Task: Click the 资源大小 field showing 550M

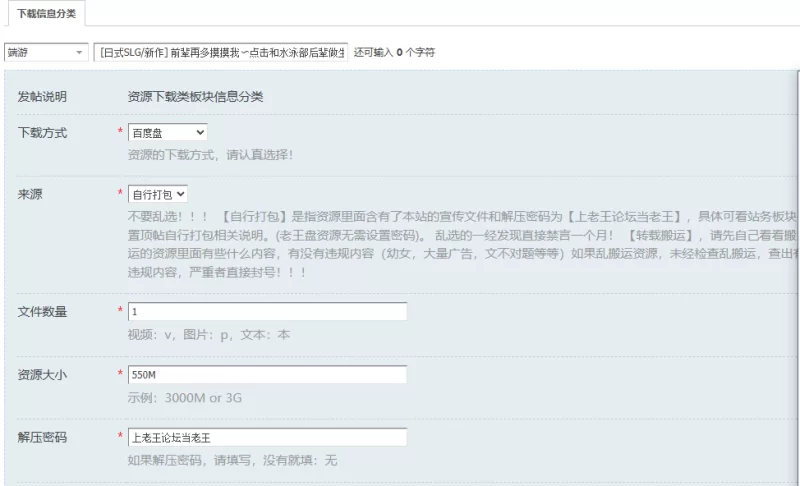Action: 267,375
